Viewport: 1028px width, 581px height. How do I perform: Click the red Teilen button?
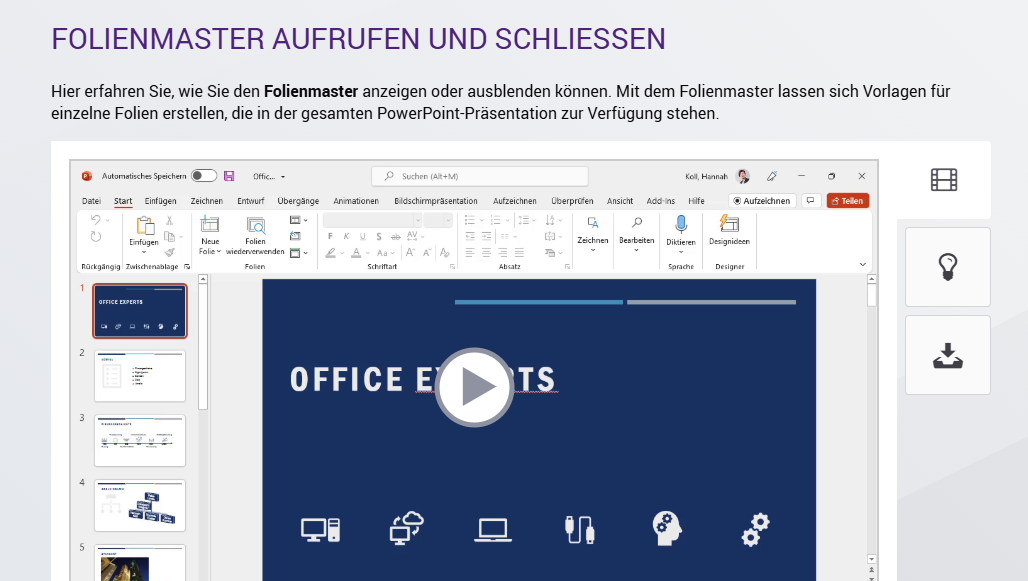848,201
